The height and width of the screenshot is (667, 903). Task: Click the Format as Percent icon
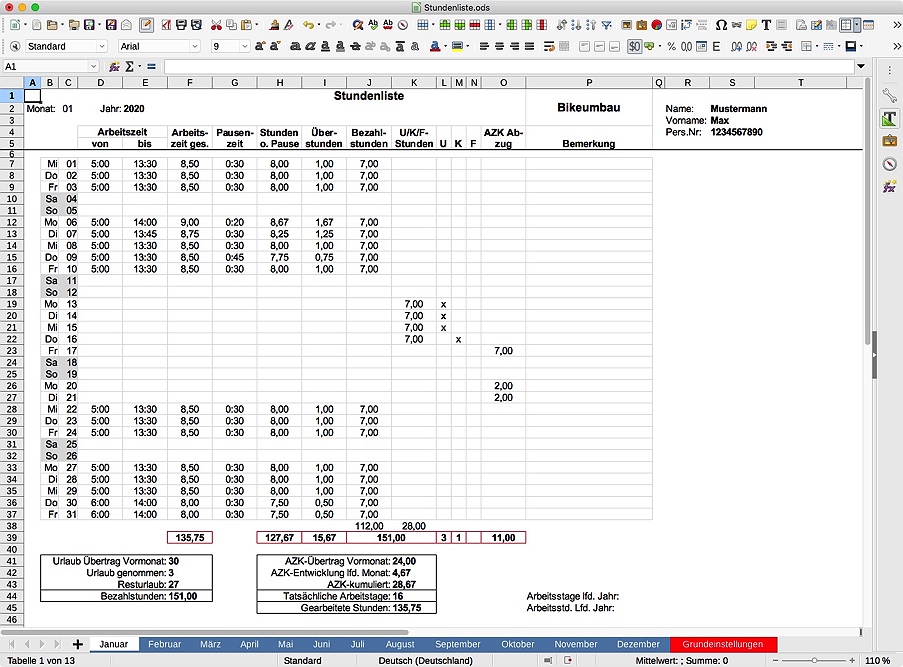pos(671,46)
